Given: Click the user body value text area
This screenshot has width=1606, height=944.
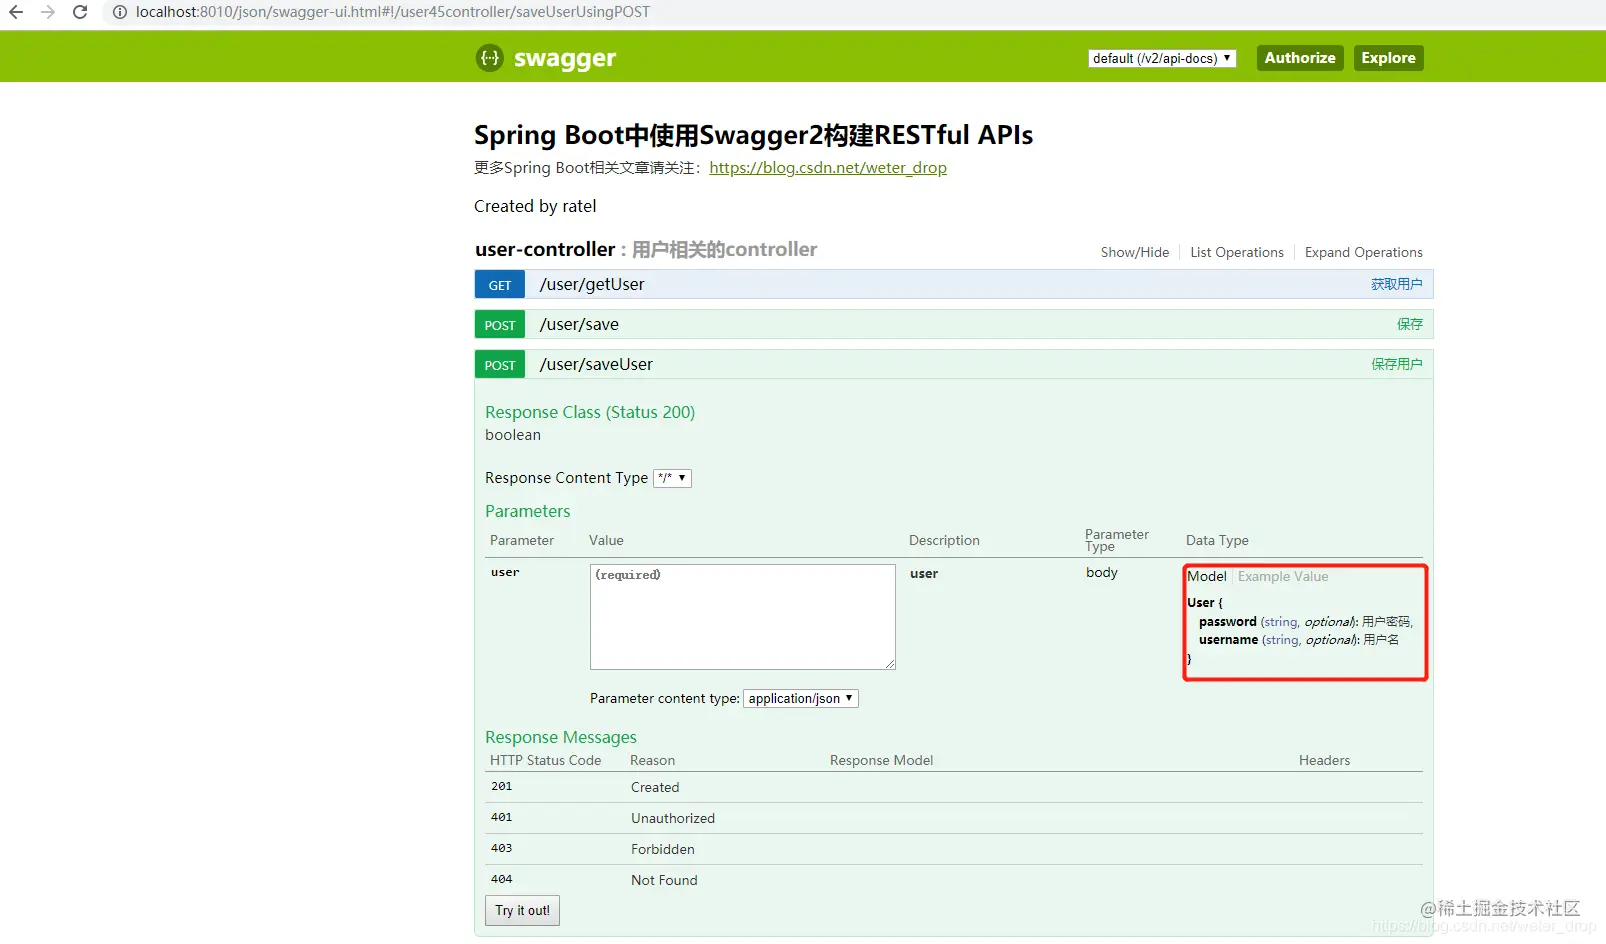Looking at the screenshot, I should tap(743, 617).
